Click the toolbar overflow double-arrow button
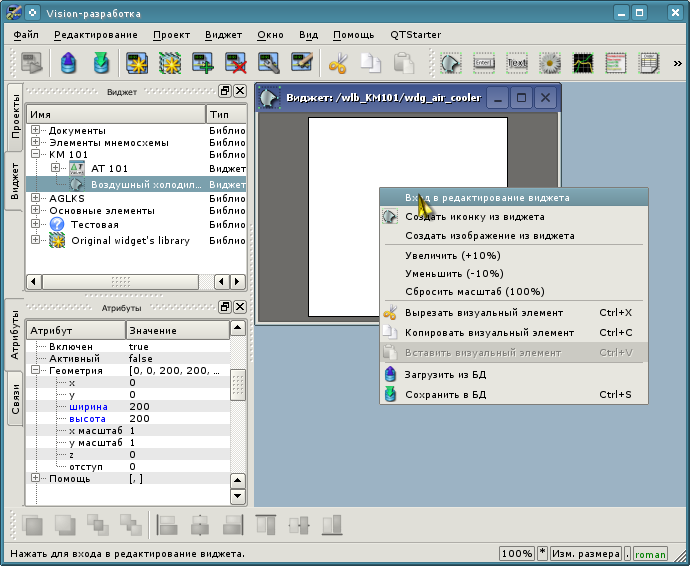Image resolution: width=690 pixels, height=566 pixels. 679,63
